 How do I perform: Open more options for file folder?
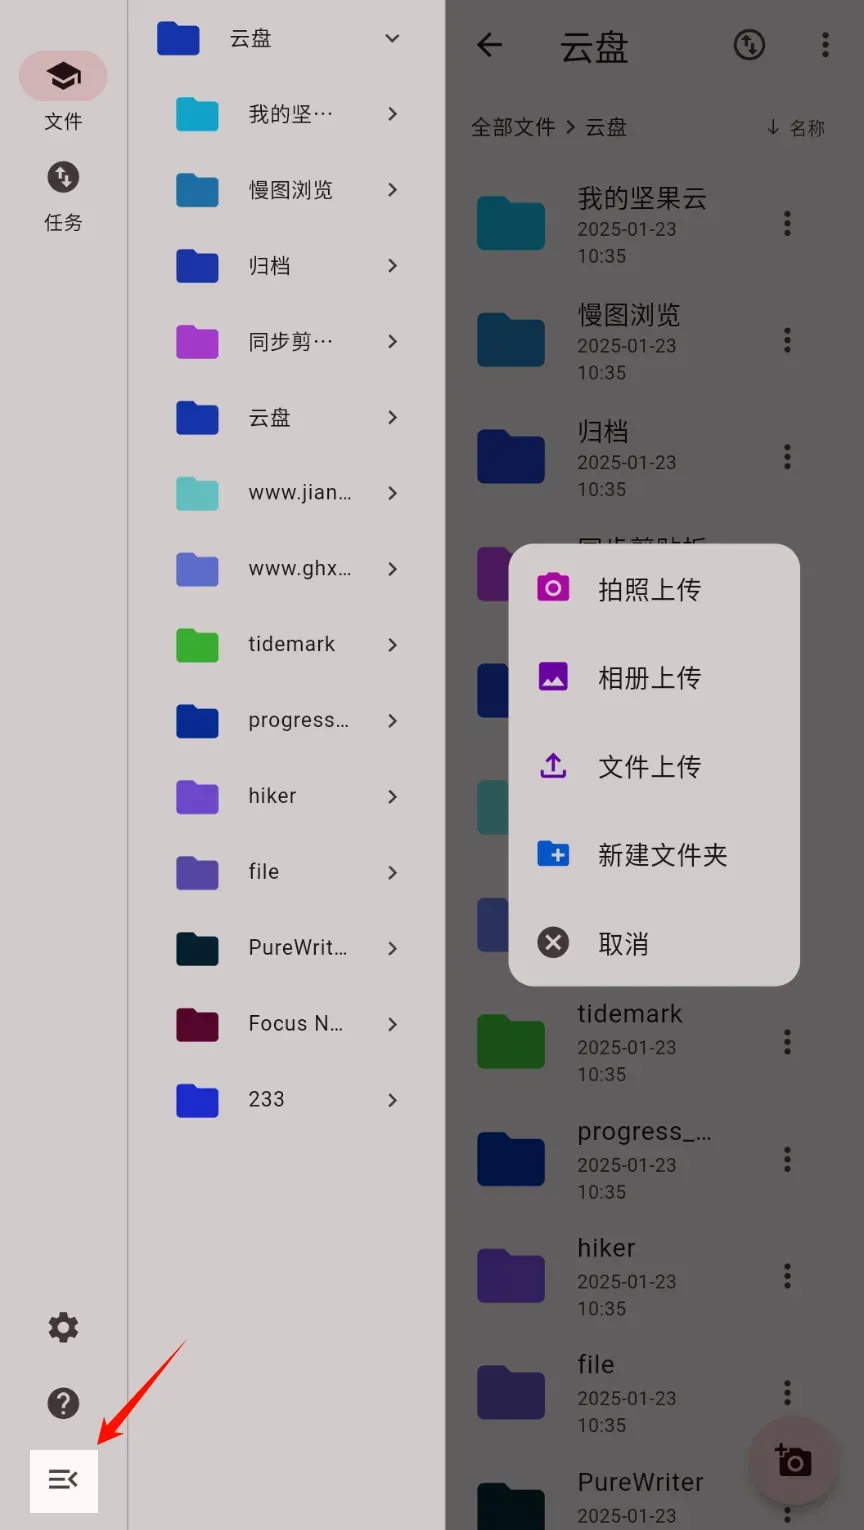point(787,1392)
